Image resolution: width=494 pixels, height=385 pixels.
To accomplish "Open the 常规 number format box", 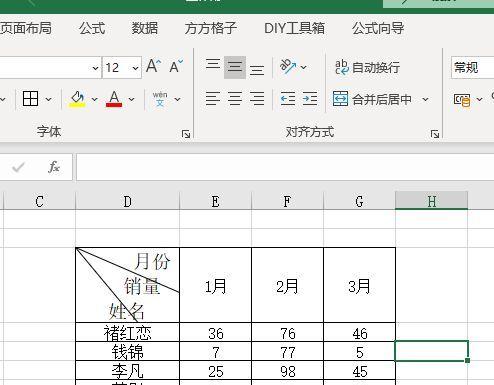I will coord(473,68).
